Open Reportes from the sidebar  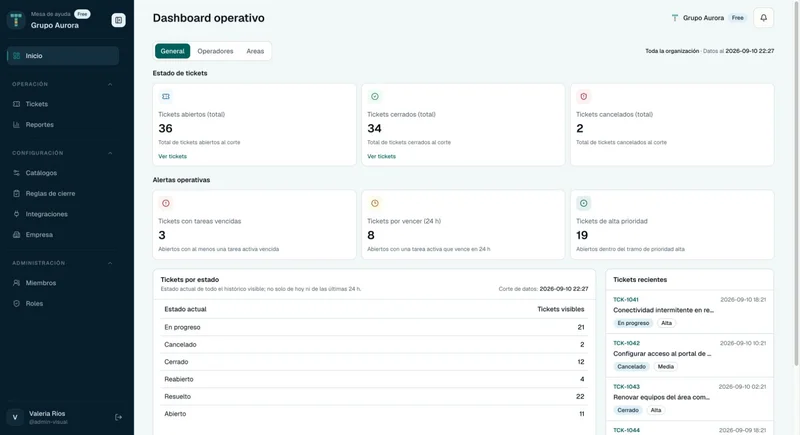tap(63, 124)
